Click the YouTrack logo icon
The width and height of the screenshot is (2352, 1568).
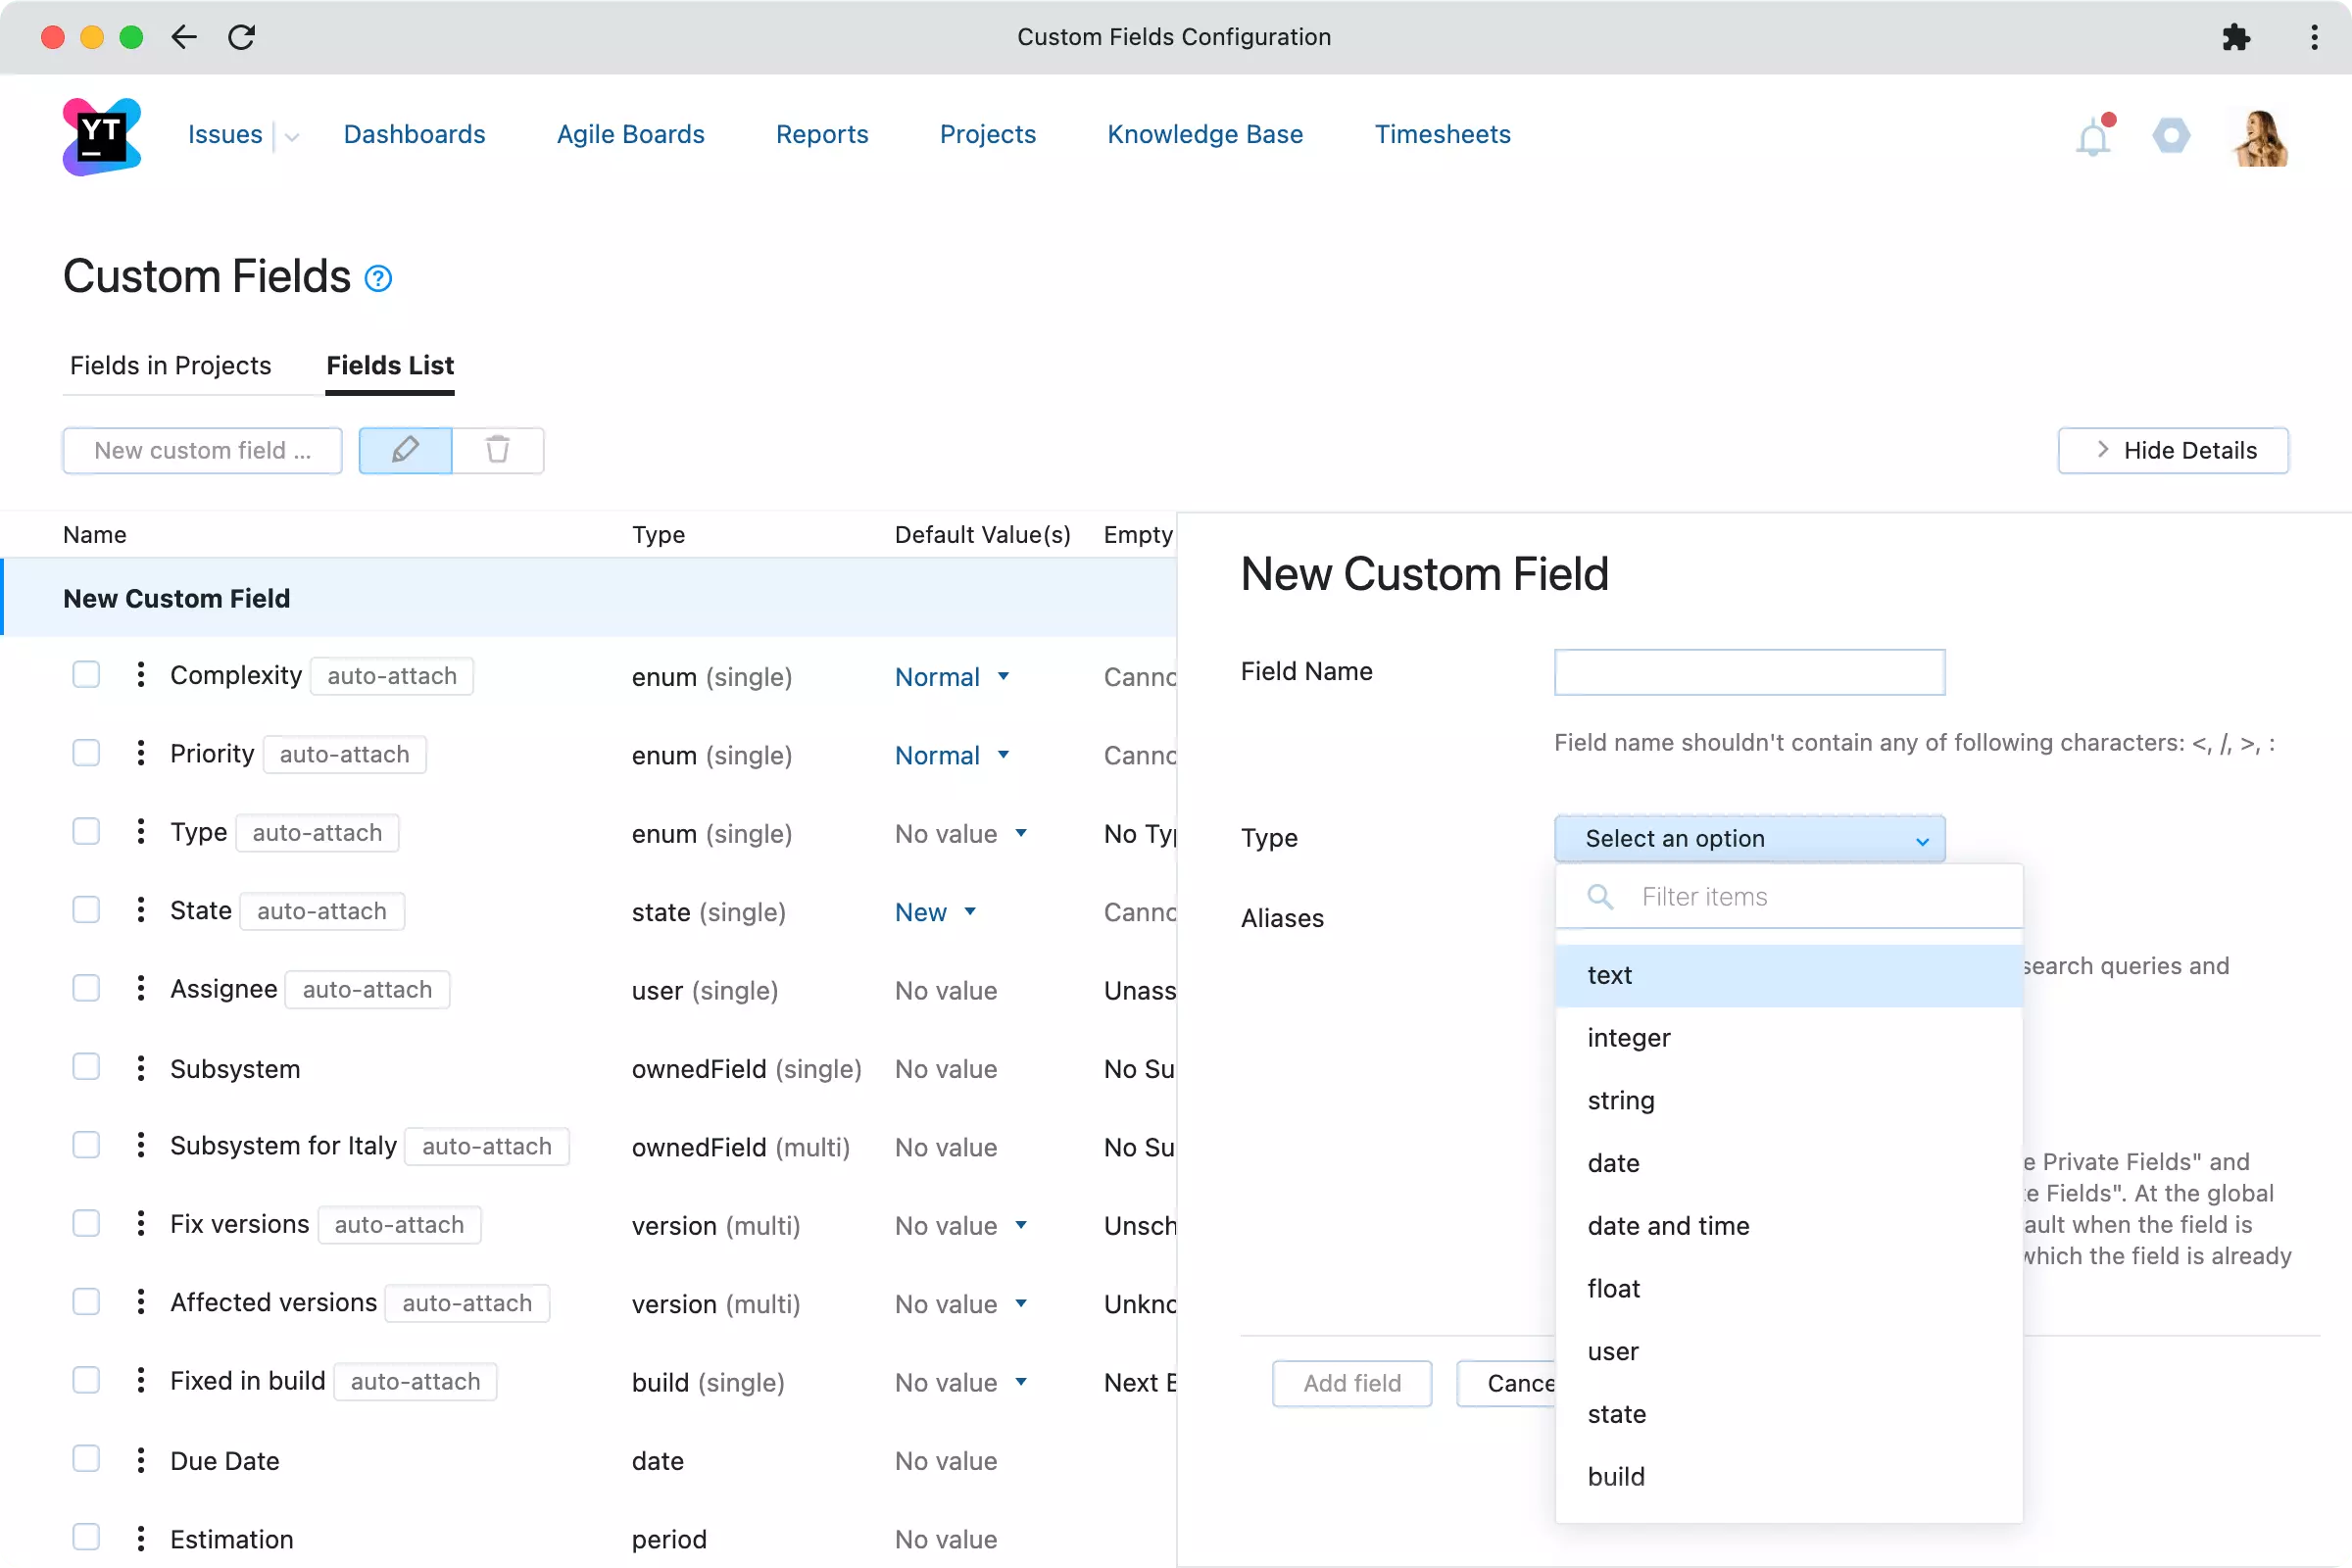tap(100, 135)
